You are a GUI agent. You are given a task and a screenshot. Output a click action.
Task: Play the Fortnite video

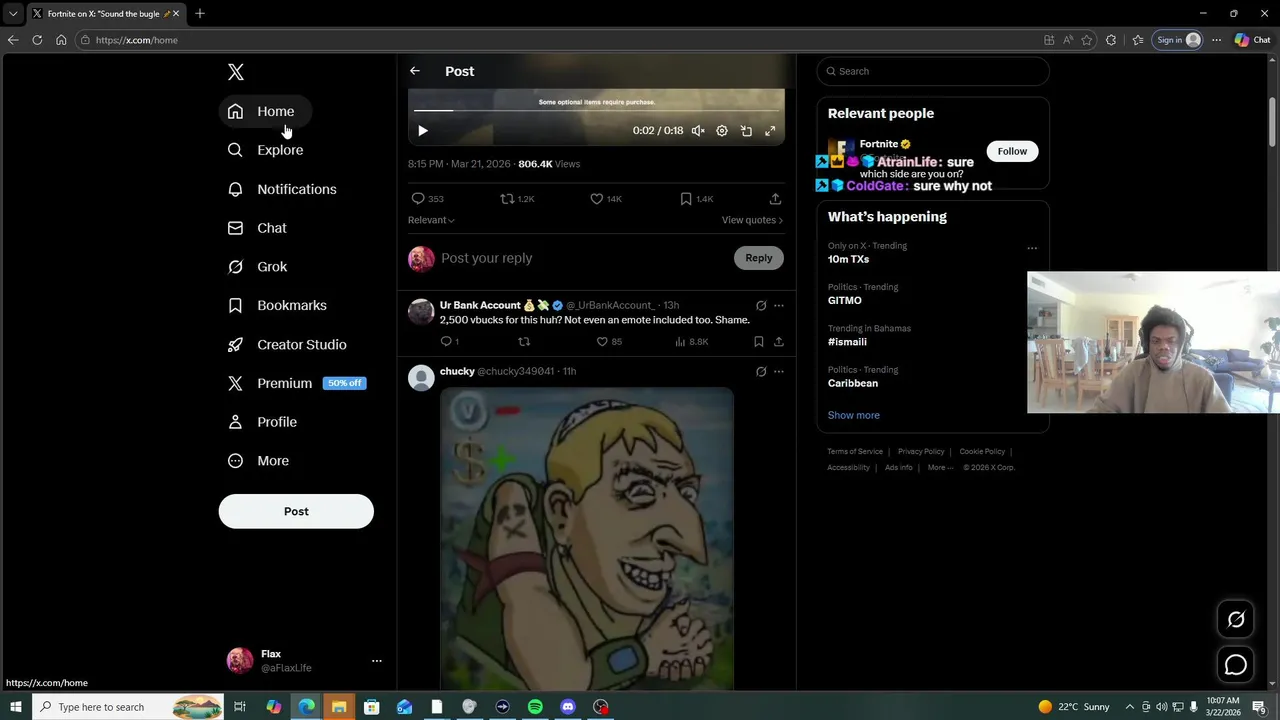tap(423, 131)
